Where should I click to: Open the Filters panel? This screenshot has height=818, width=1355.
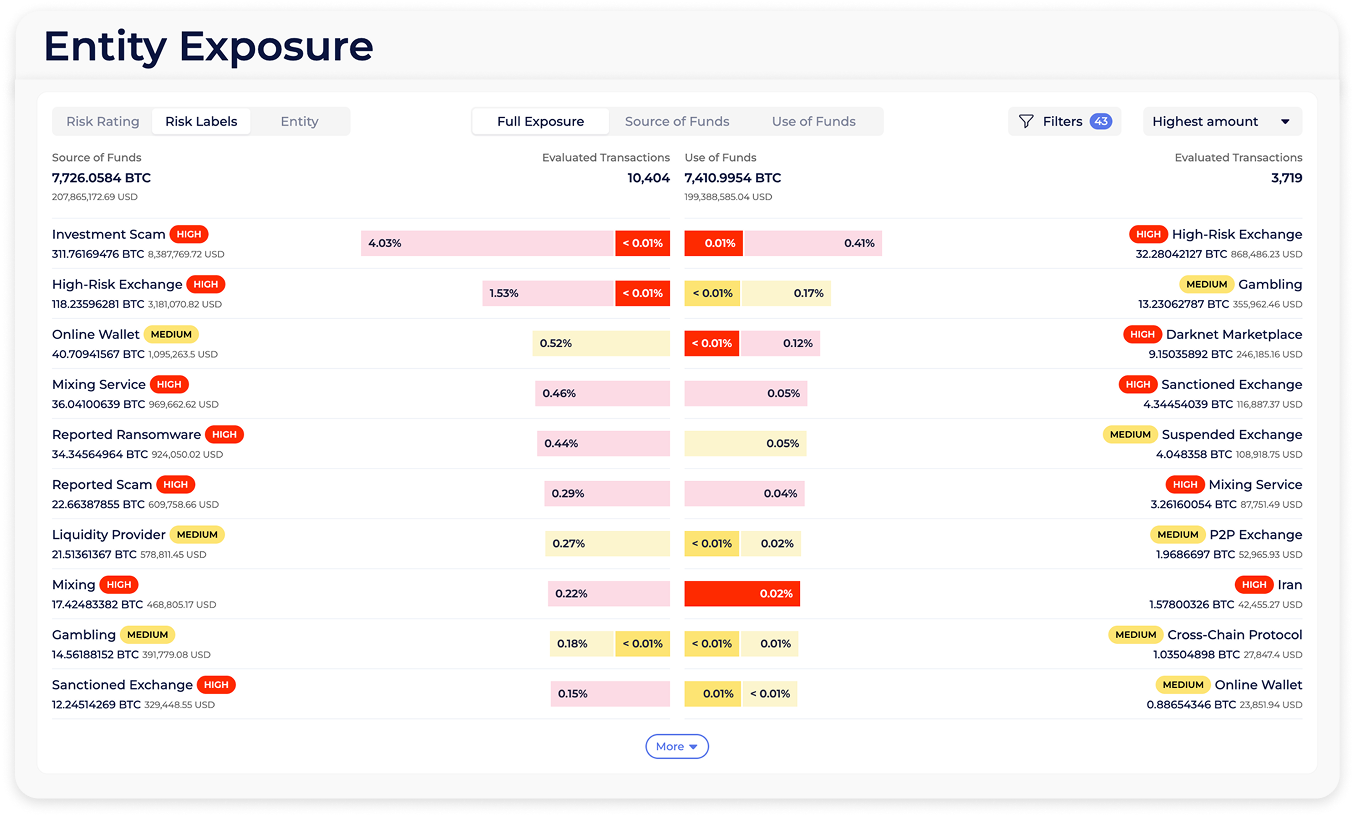click(1064, 121)
